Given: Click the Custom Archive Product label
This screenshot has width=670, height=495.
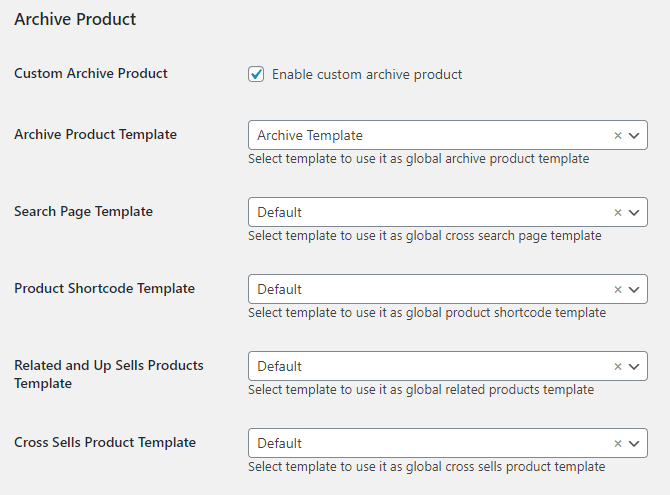Looking at the screenshot, I should click(91, 73).
